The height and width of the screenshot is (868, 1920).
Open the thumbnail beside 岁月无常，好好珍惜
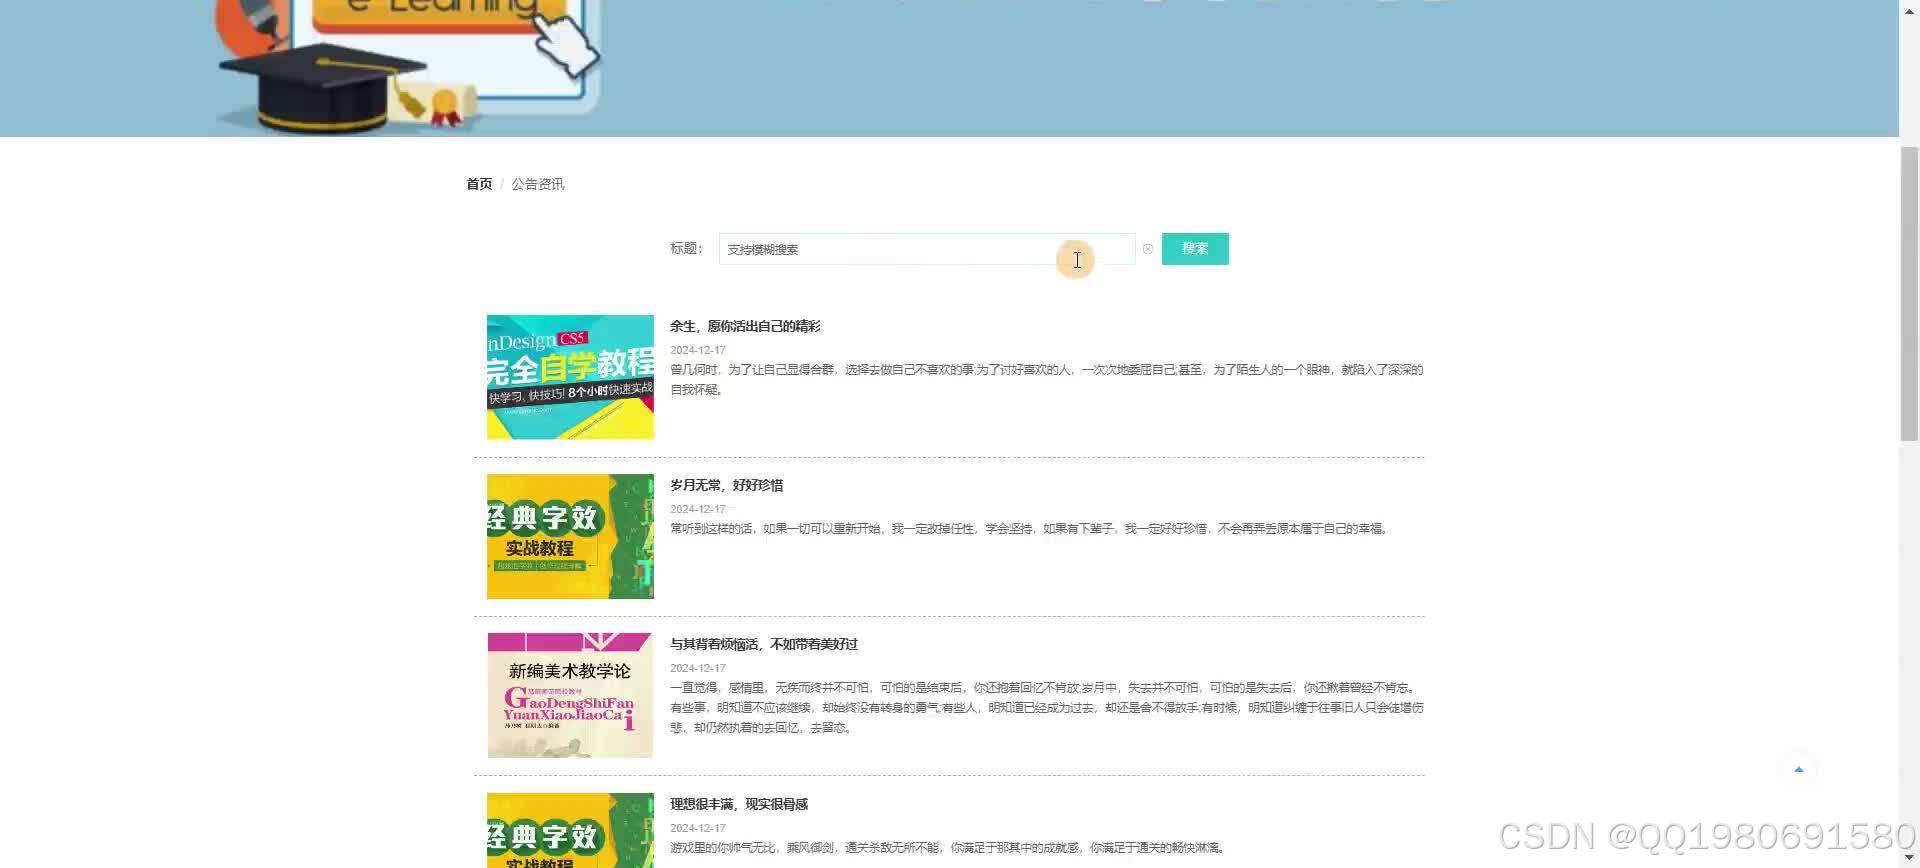tap(570, 536)
